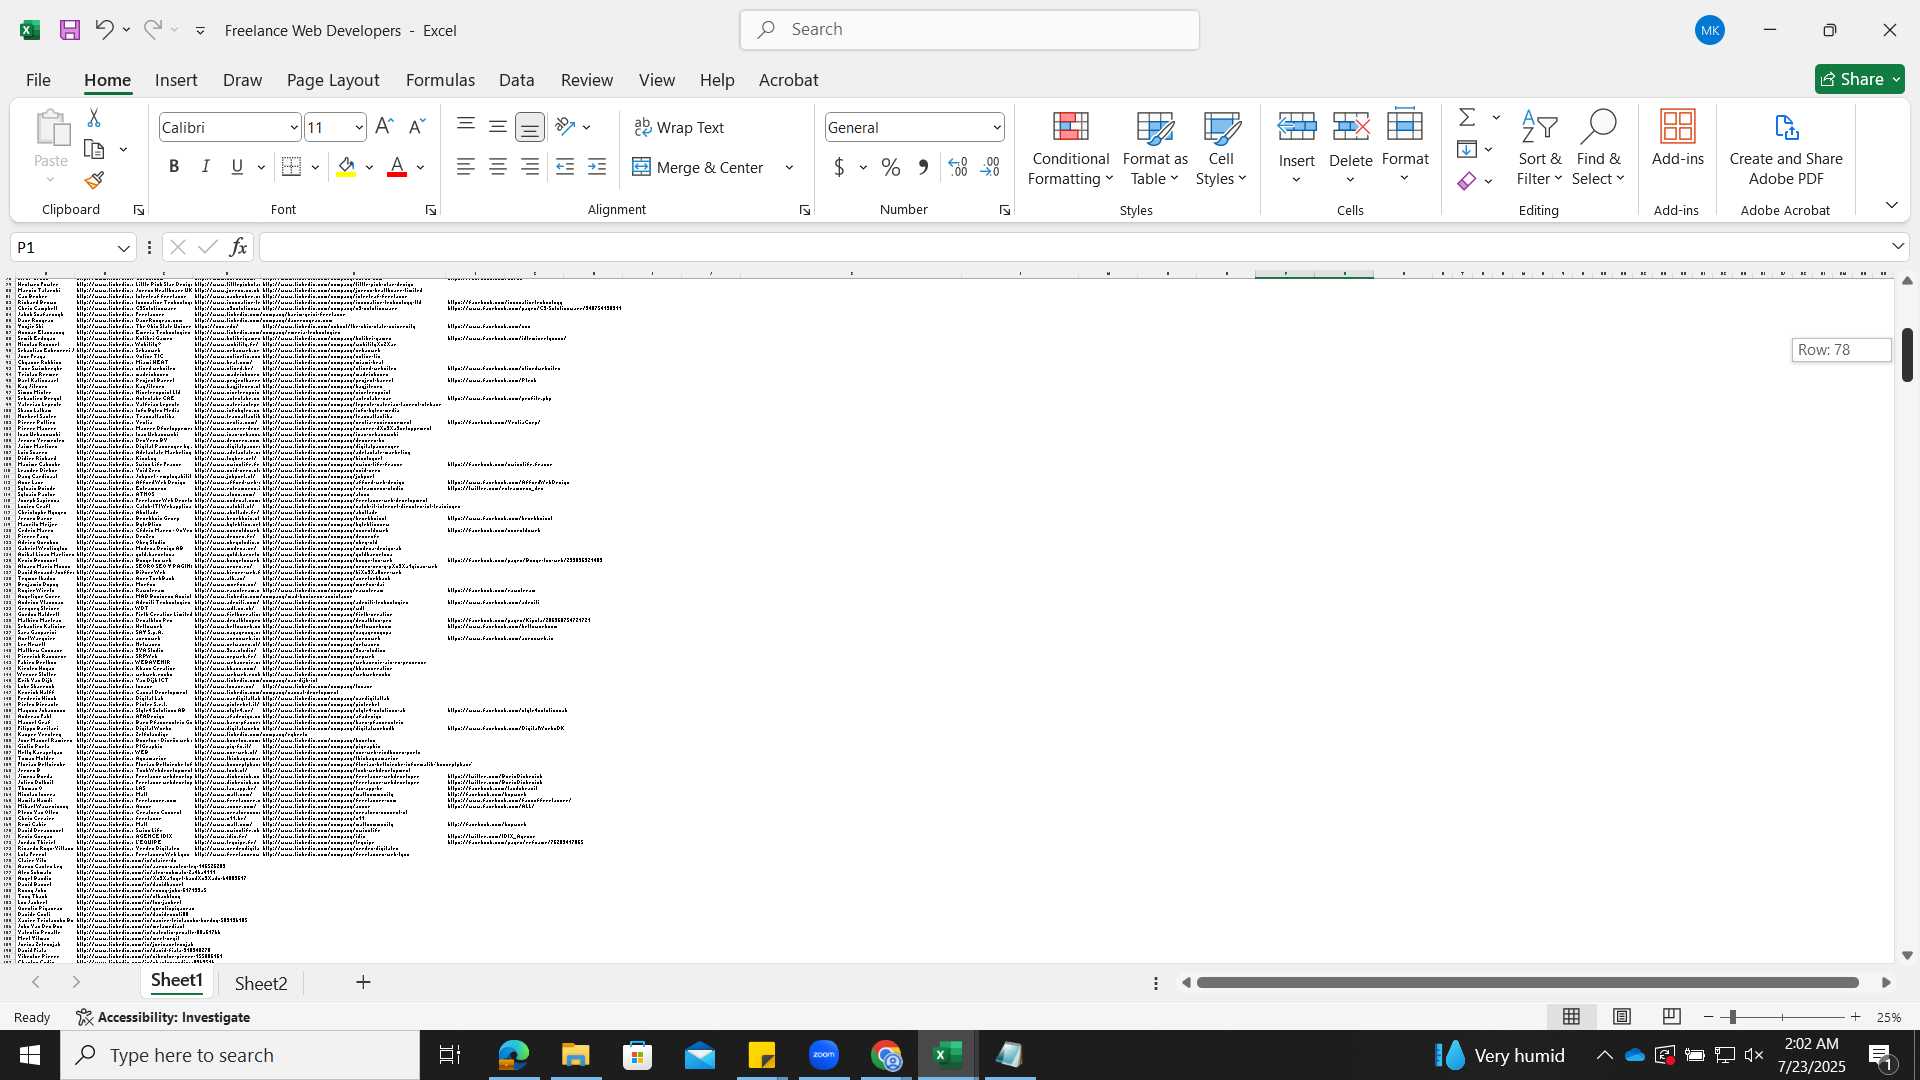Increase font size with the larger A icon
The height and width of the screenshot is (1080, 1920).
[x=384, y=127]
